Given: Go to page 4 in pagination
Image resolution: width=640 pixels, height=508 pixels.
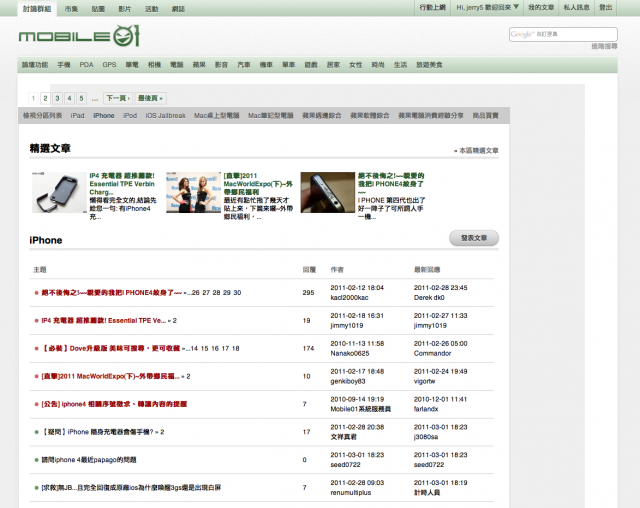Looking at the screenshot, I should (69, 98).
